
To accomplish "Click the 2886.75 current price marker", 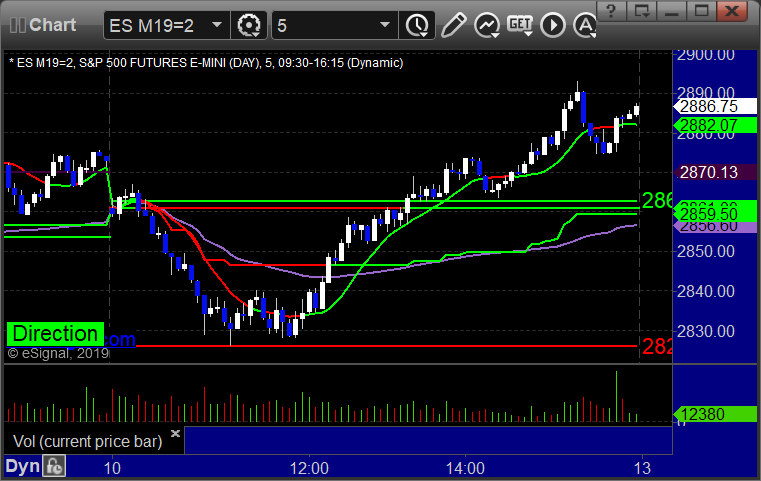I will tap(715, 106).
